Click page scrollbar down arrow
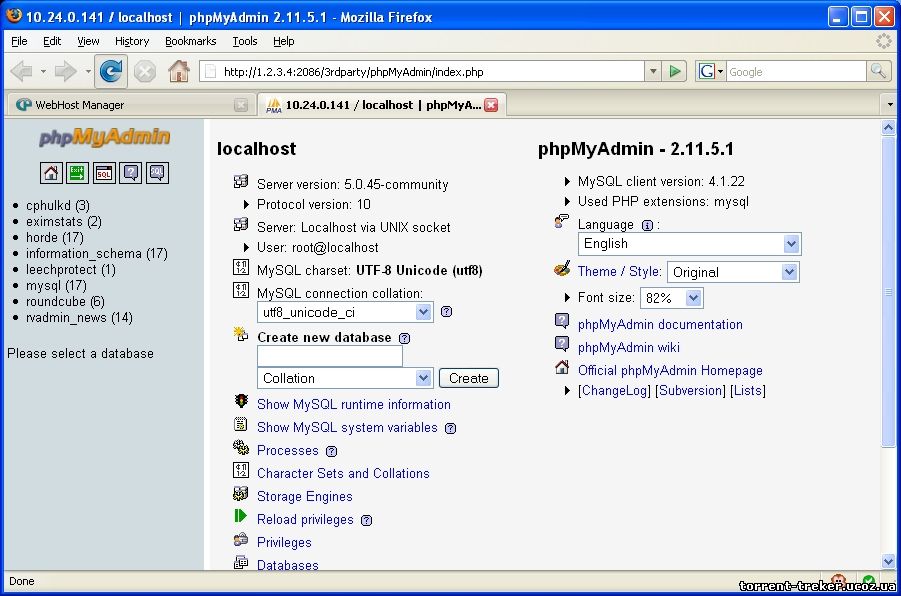Viewport: 901px width, 596px height. click(888, 561)
